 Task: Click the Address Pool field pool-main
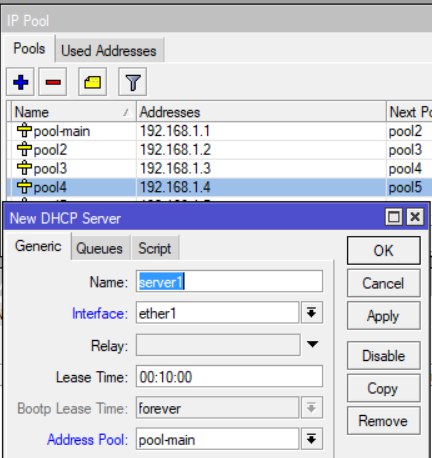click(217, 439)
